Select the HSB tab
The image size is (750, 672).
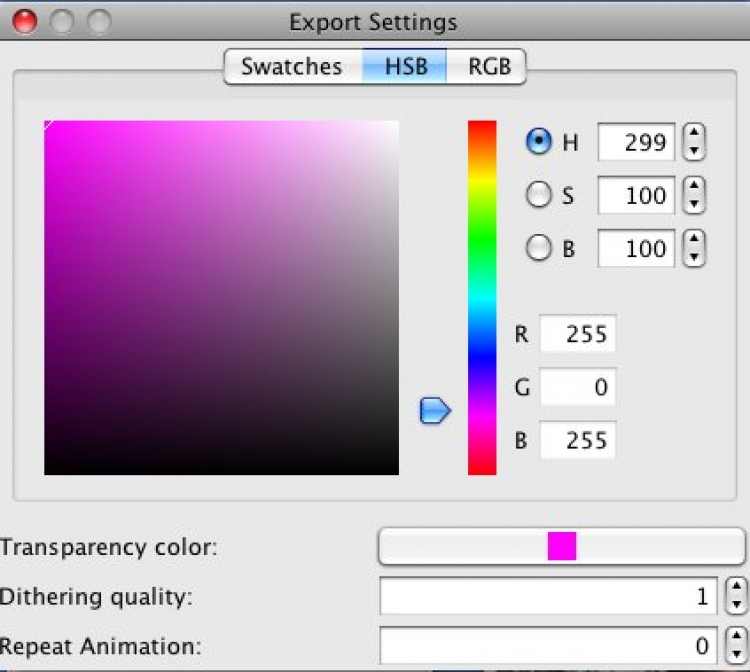(x=403, y=67)
